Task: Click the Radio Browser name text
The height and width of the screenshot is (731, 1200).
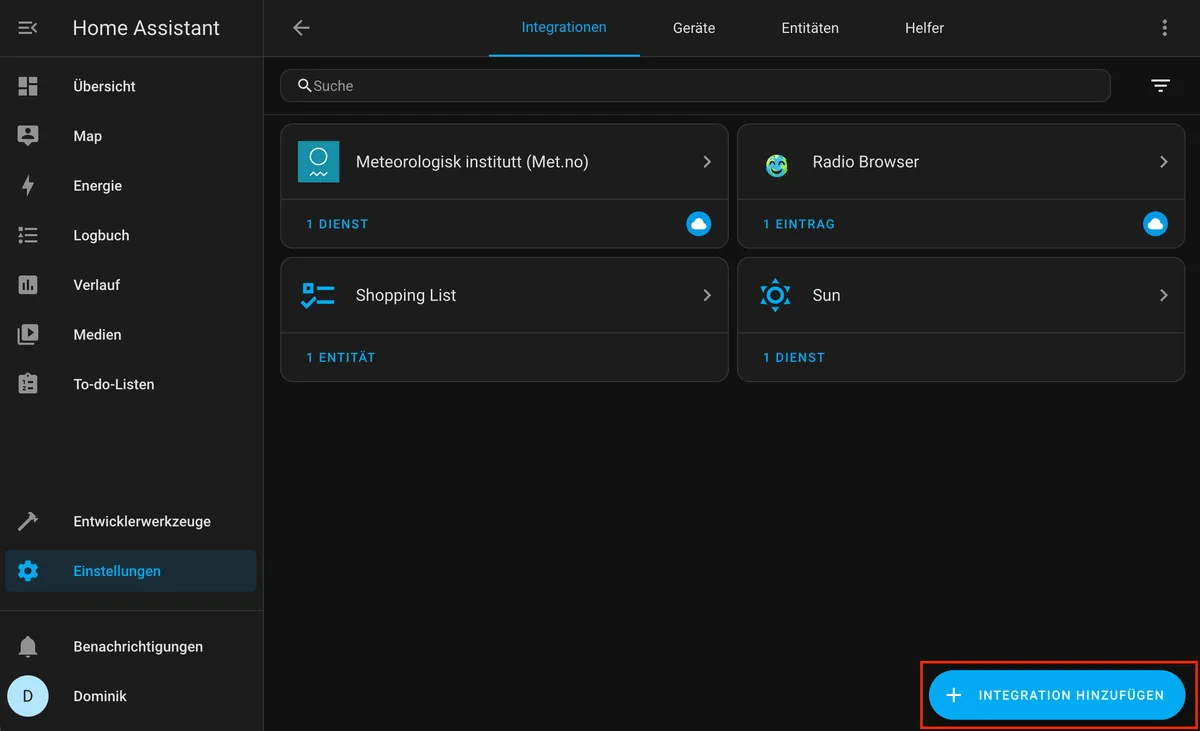Action: (x=866, y=162)
